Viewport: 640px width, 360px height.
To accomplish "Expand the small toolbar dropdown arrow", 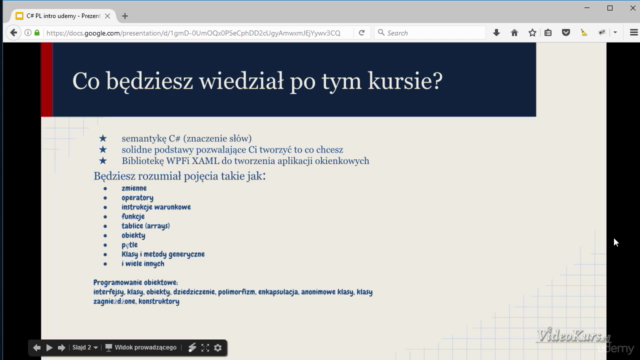I will [x=615, y=33].
